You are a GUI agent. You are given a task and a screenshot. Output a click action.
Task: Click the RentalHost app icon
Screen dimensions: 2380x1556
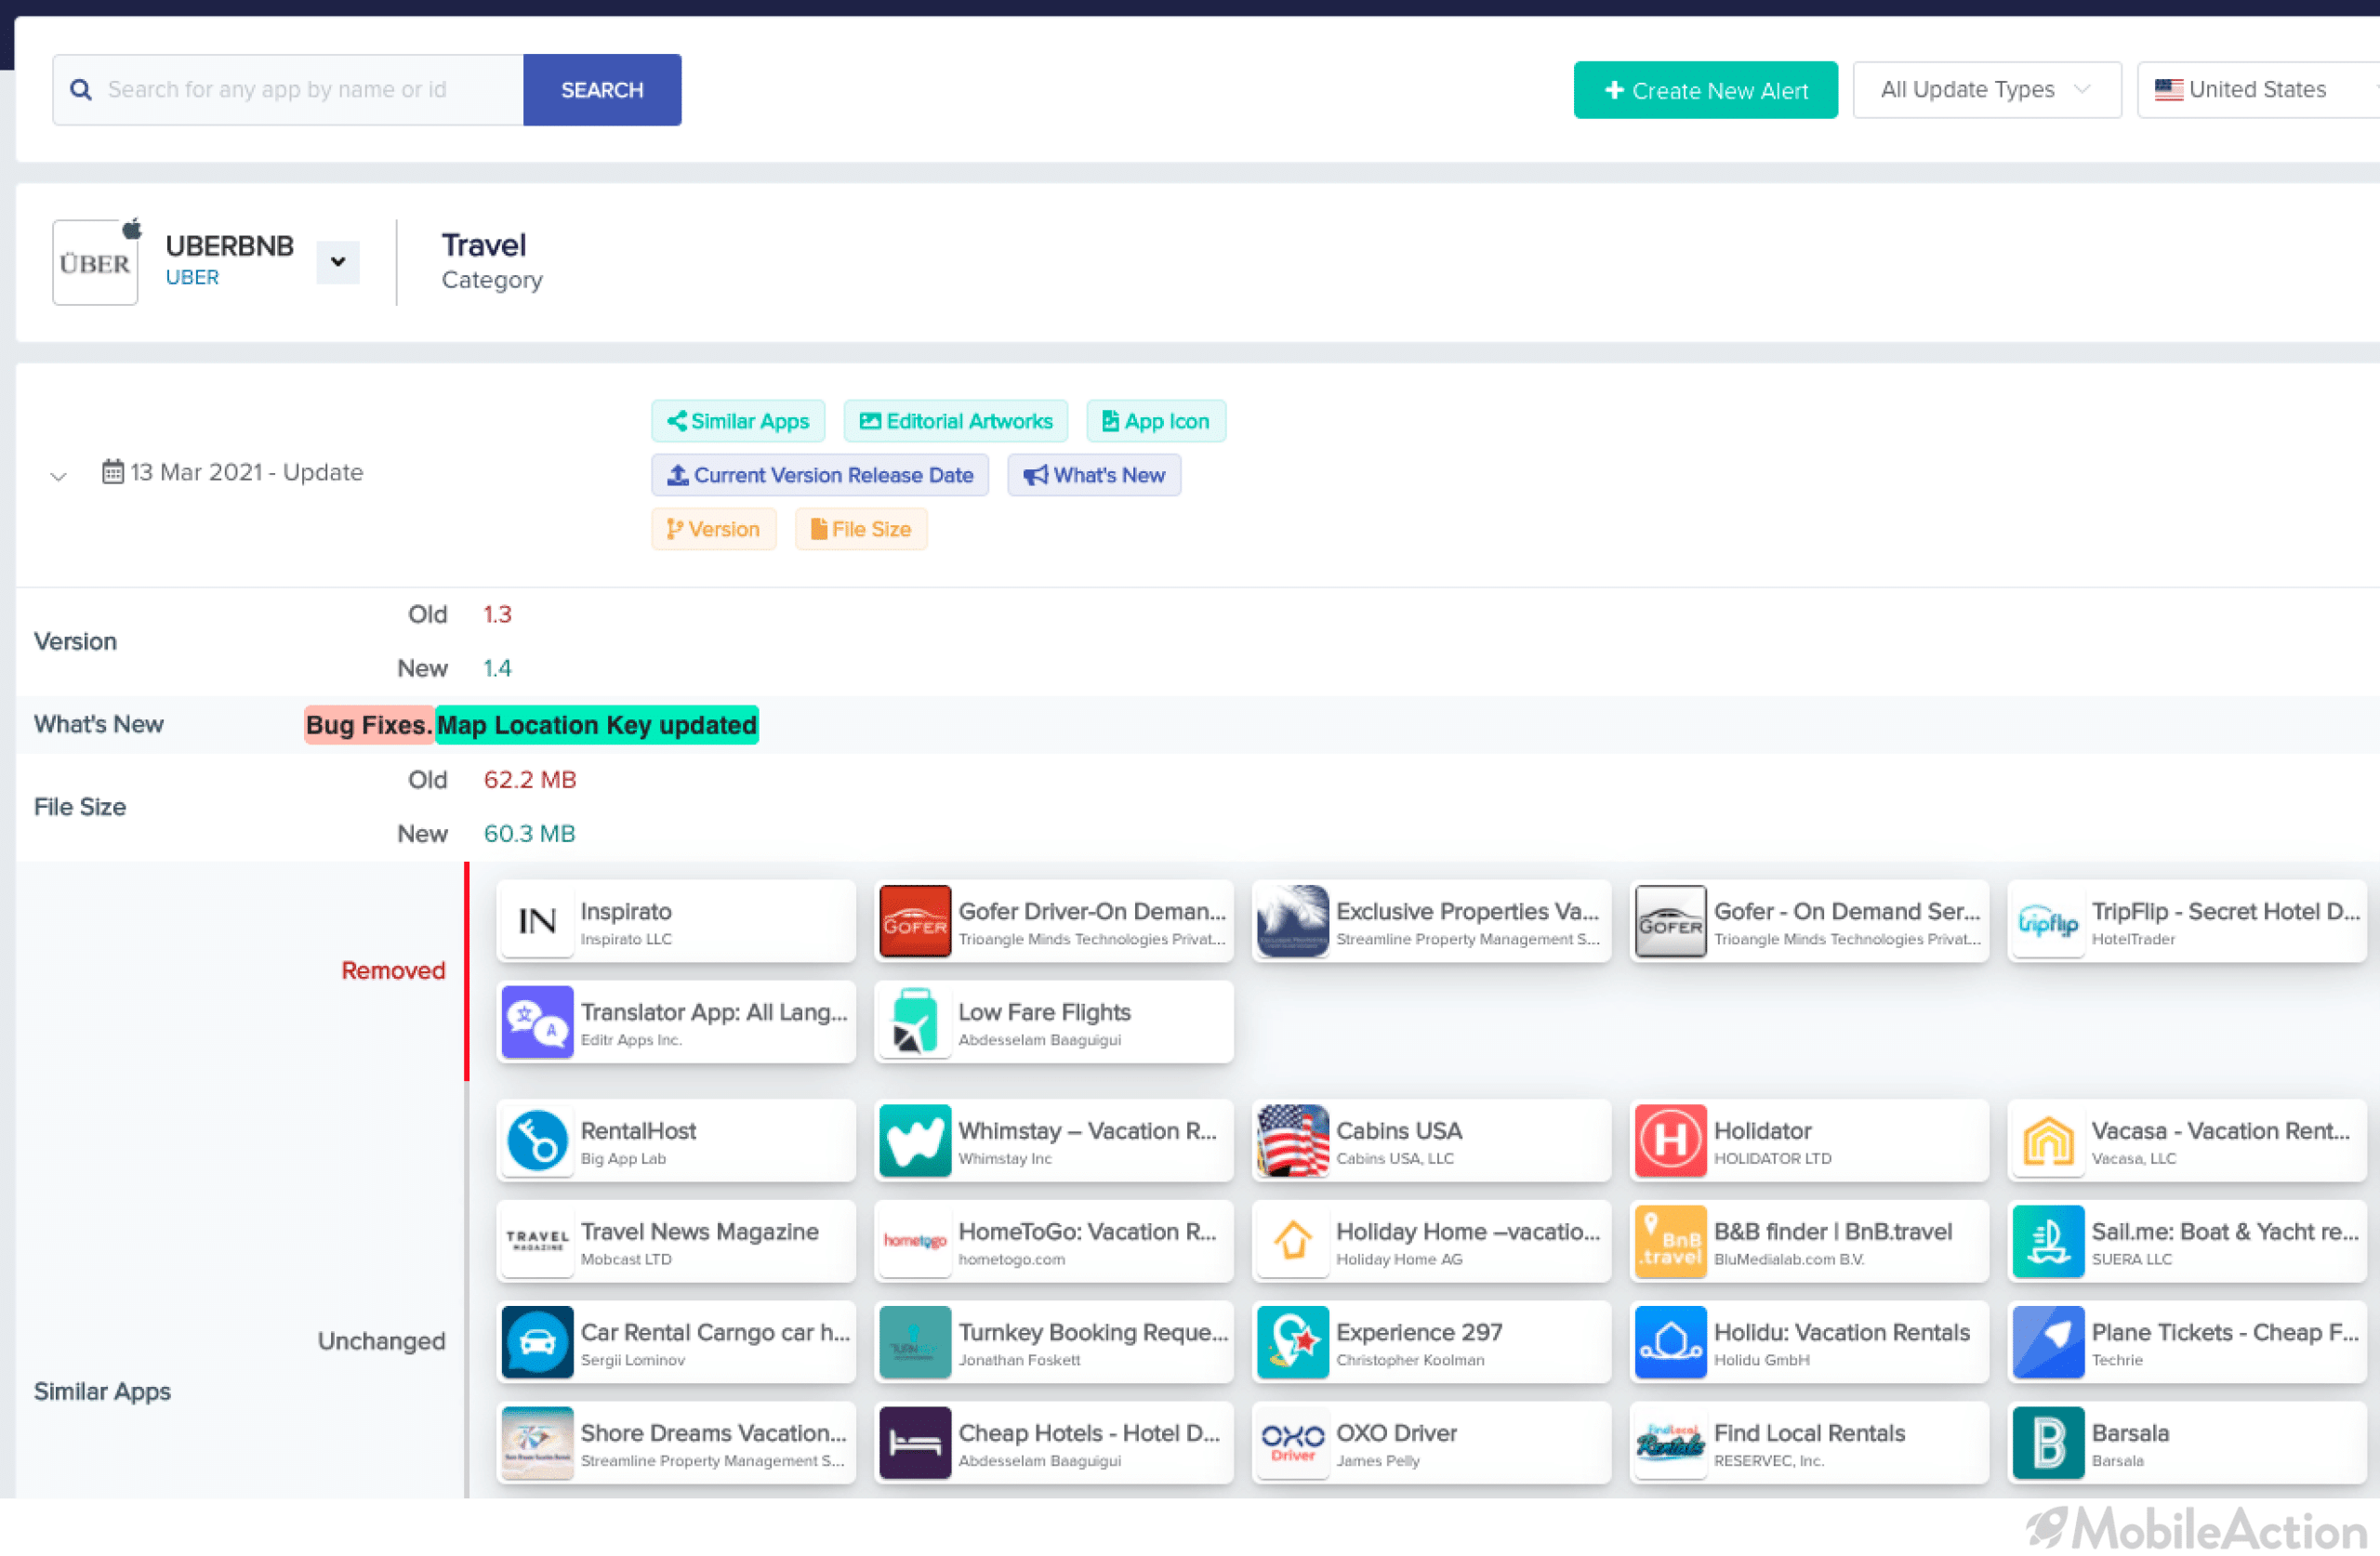pos(537,1141)
